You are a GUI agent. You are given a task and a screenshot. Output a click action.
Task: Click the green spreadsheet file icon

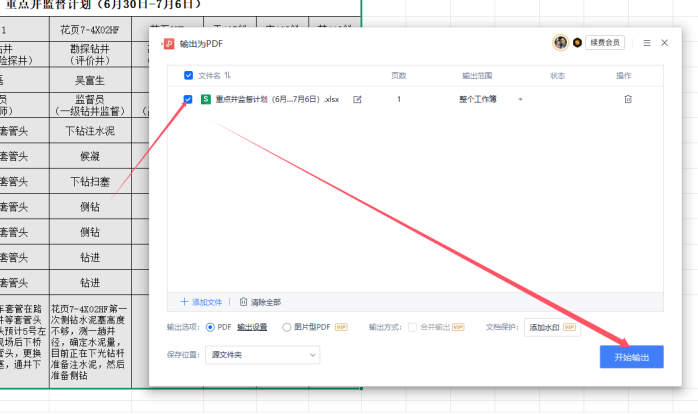[206, 99]
